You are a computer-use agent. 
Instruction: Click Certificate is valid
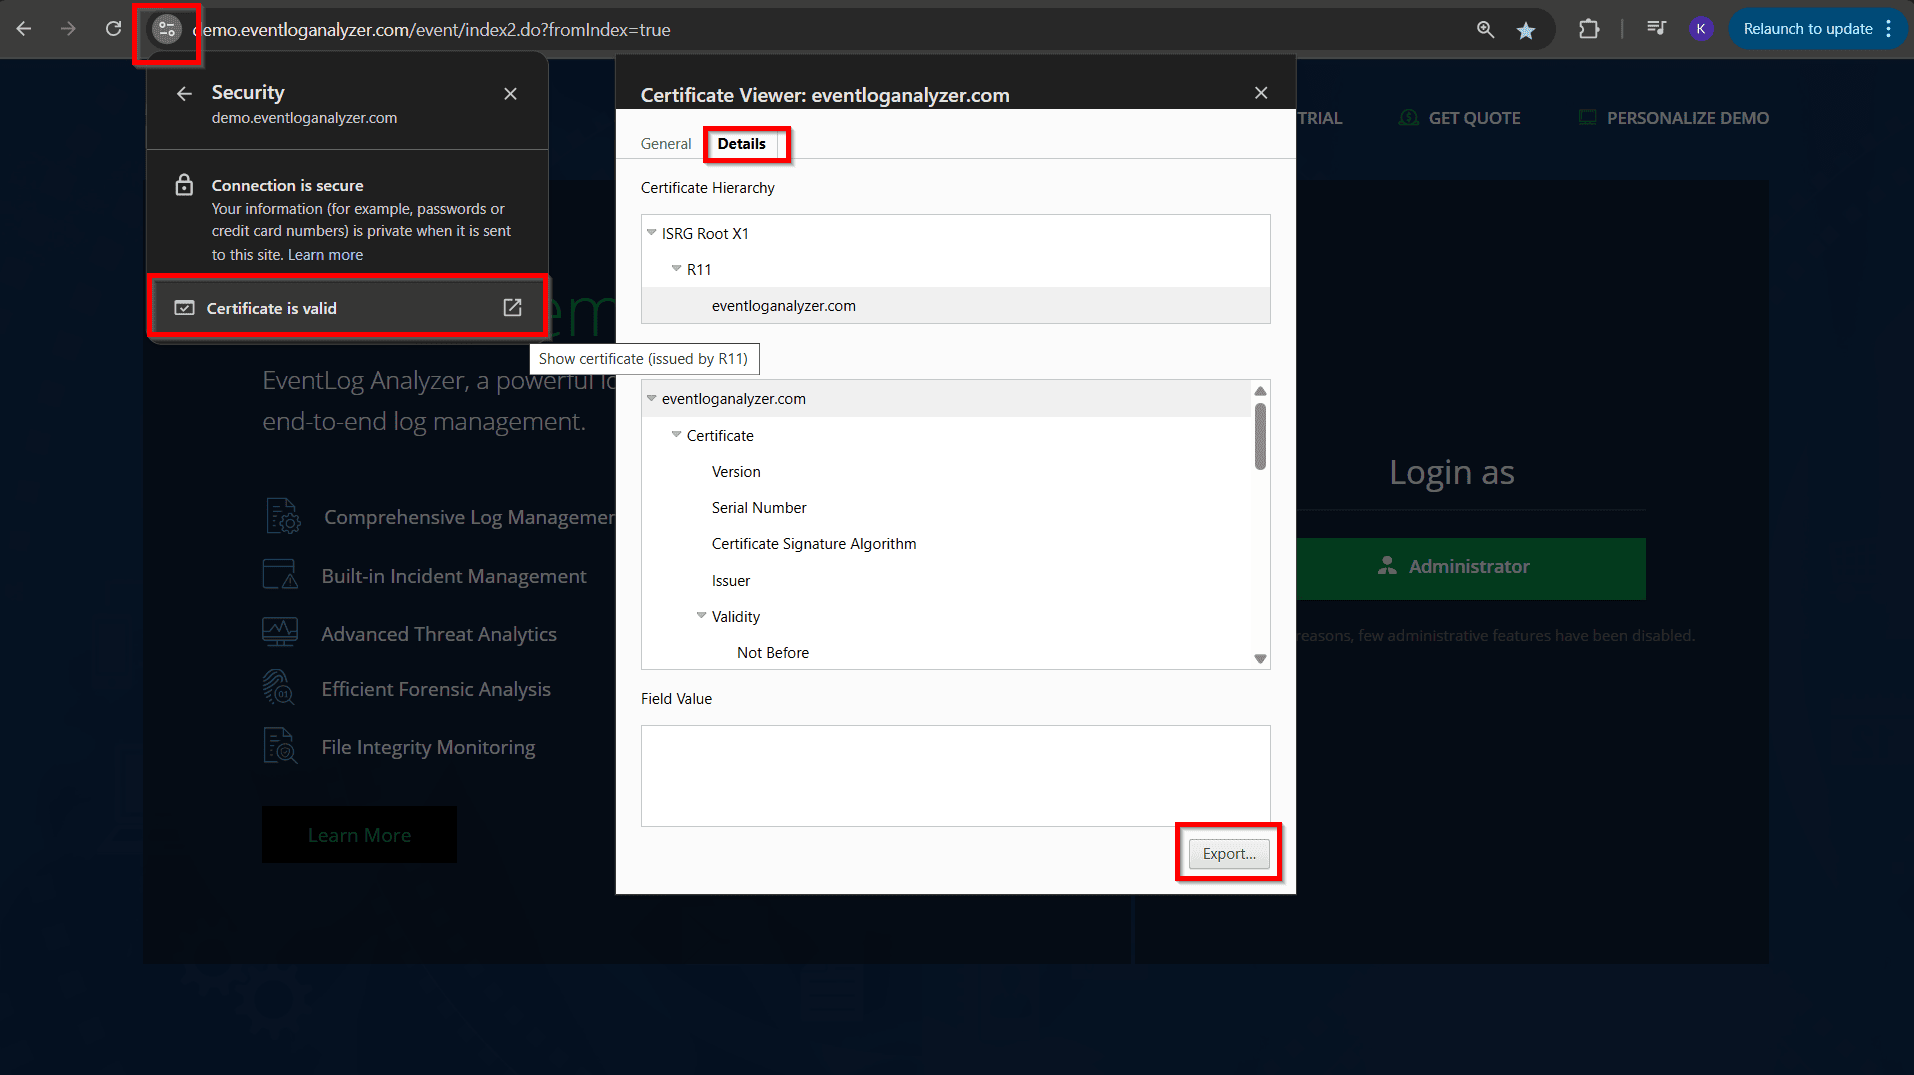tap(347, 308)
